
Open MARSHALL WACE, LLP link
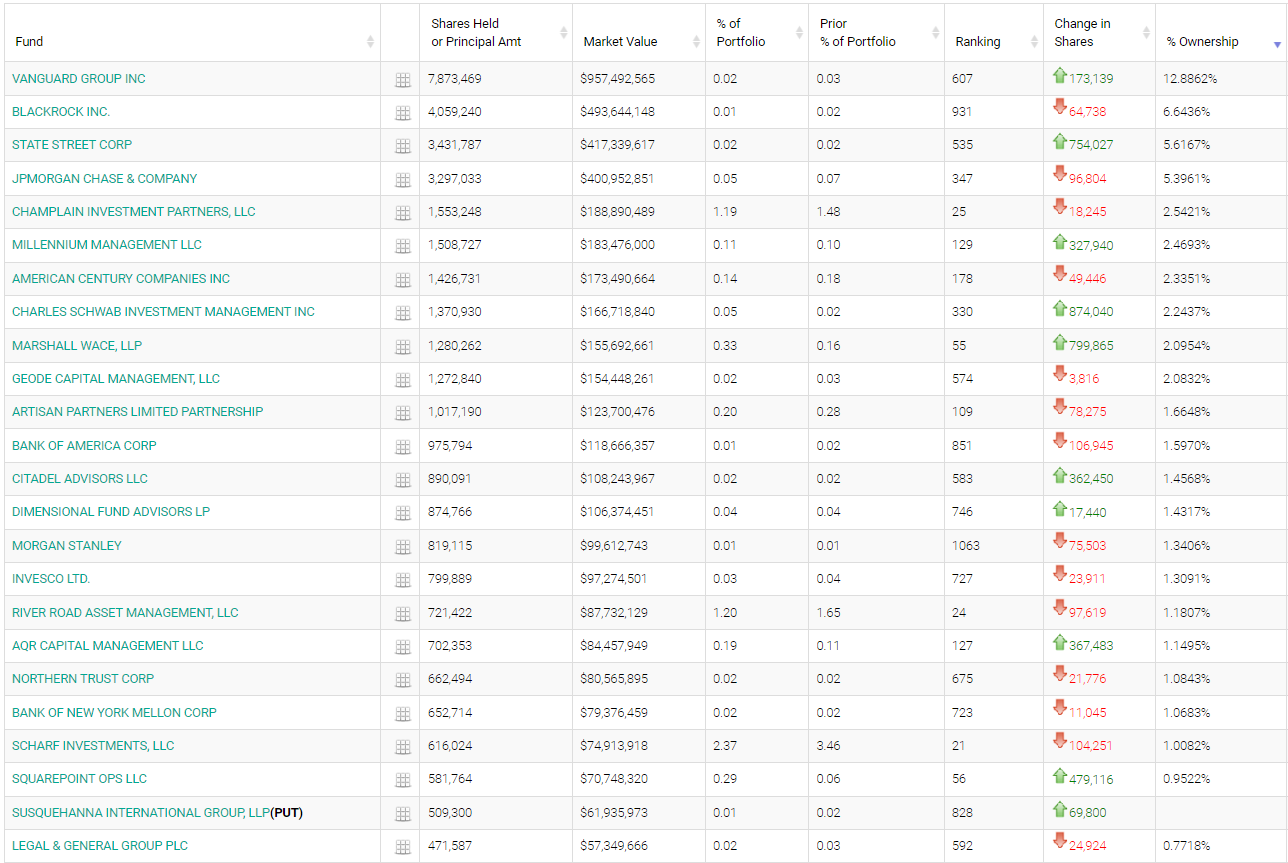point(77,346)
